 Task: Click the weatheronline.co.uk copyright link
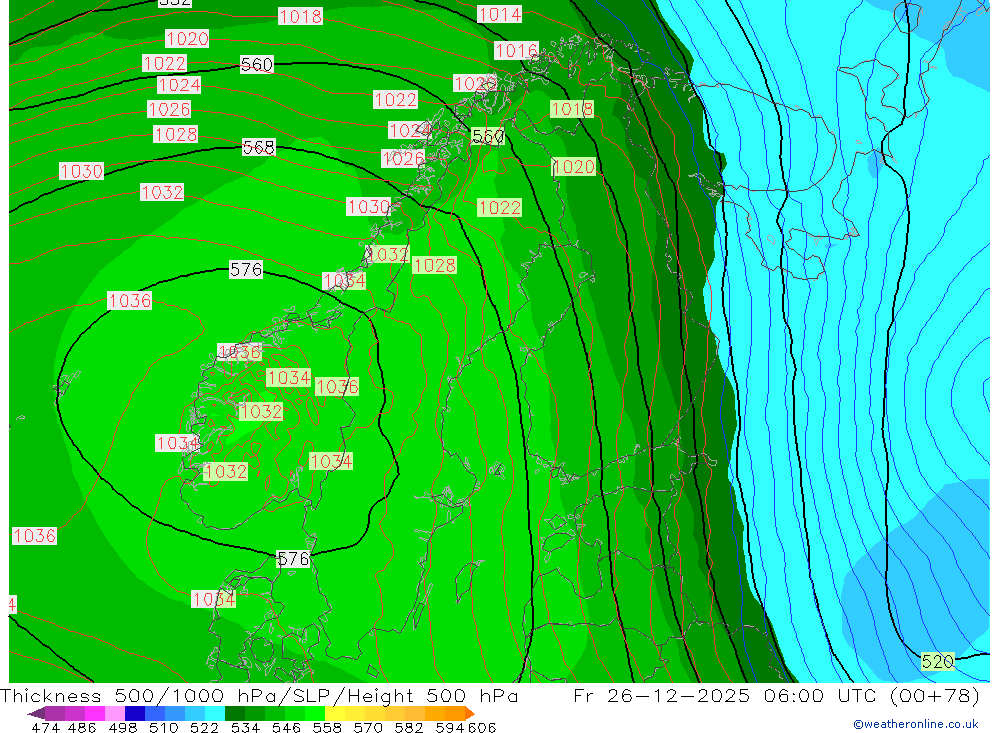[x=915, y=724]
